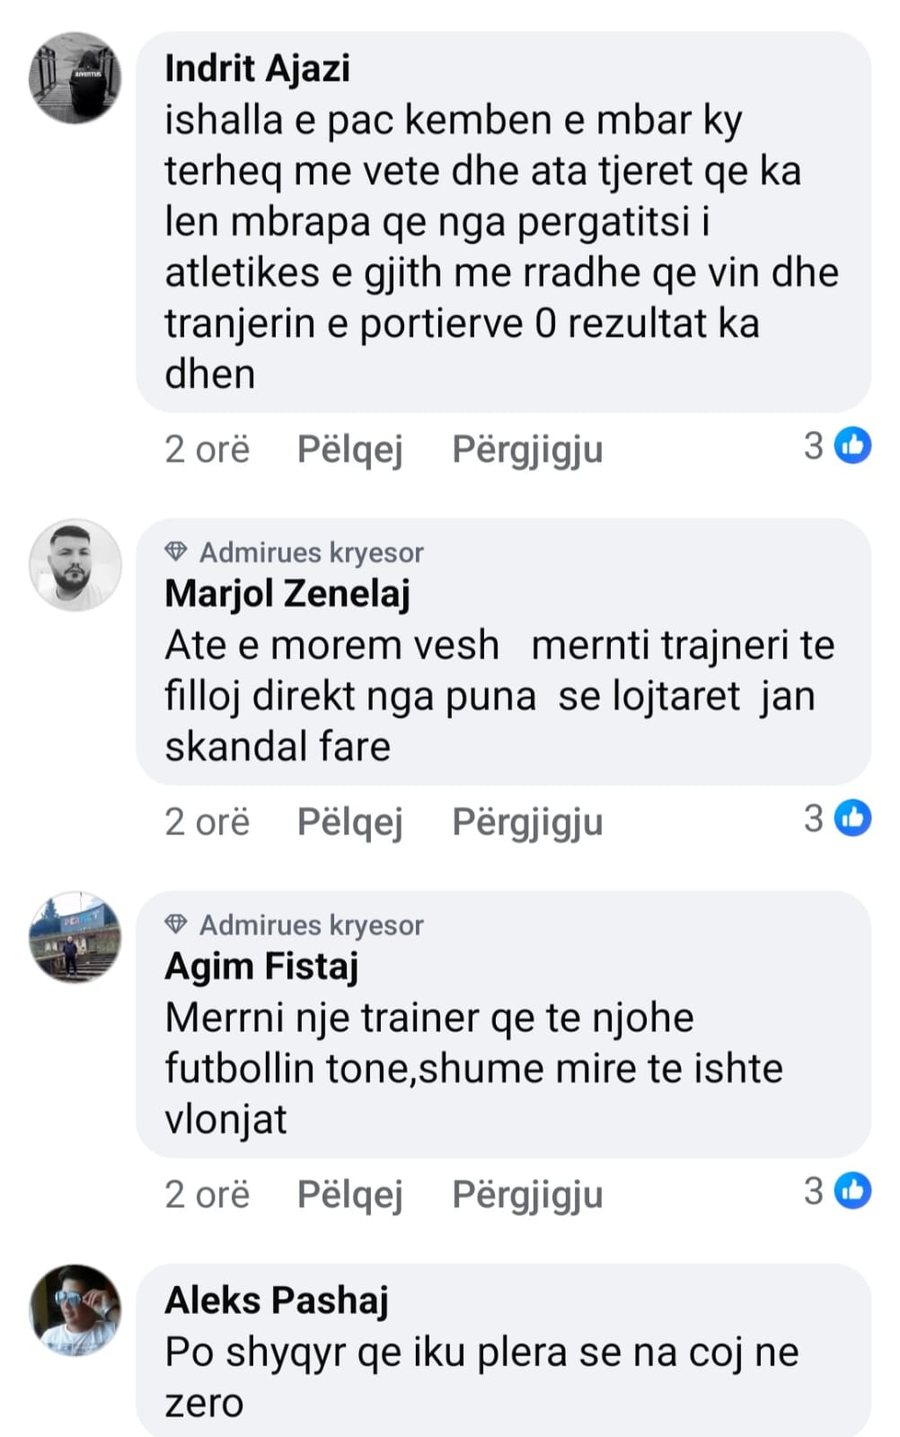This screenshot has height=1437, width=900.
Task: Click the like reaction icon on Marjol Zenelaj's comment
Action: [853, 819]
